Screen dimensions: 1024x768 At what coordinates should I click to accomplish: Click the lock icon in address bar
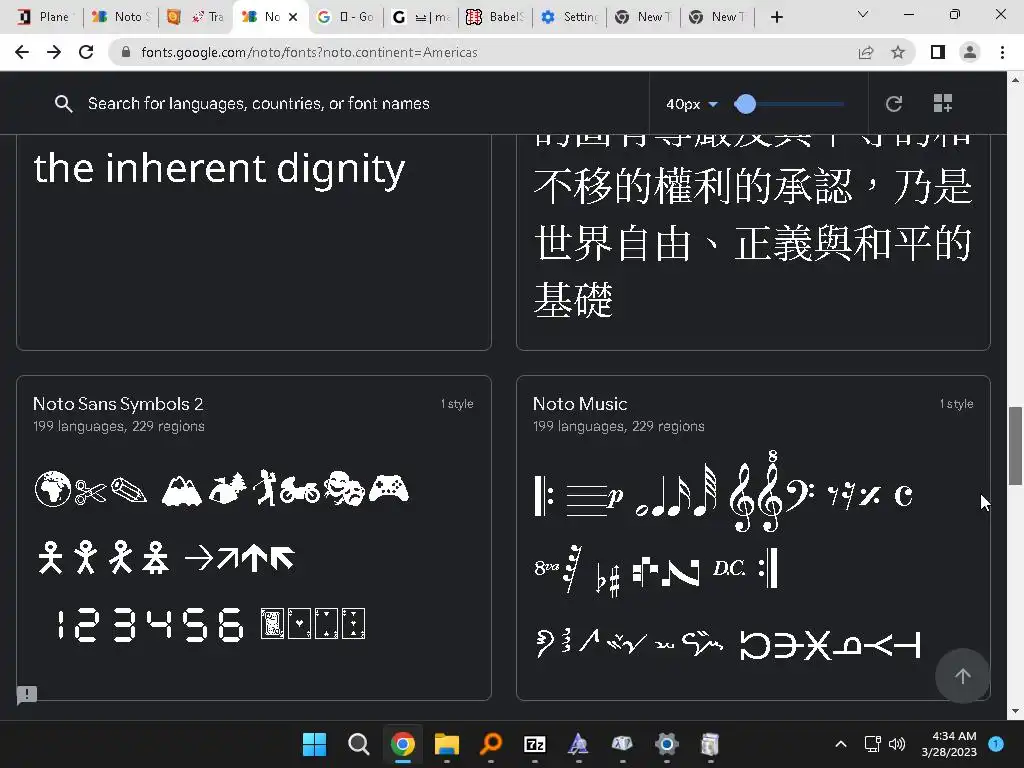point(127,52)
